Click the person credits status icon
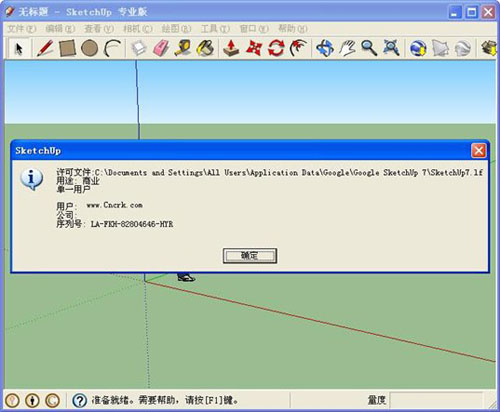The image size is (500, 412). (32, 400)
